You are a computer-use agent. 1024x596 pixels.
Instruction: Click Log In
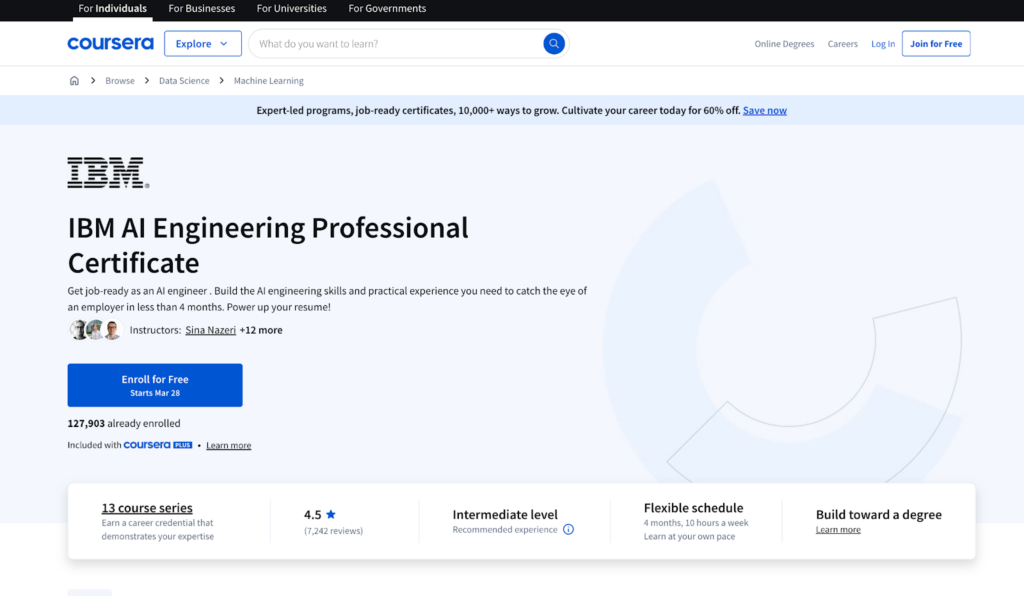pos(883,44)
